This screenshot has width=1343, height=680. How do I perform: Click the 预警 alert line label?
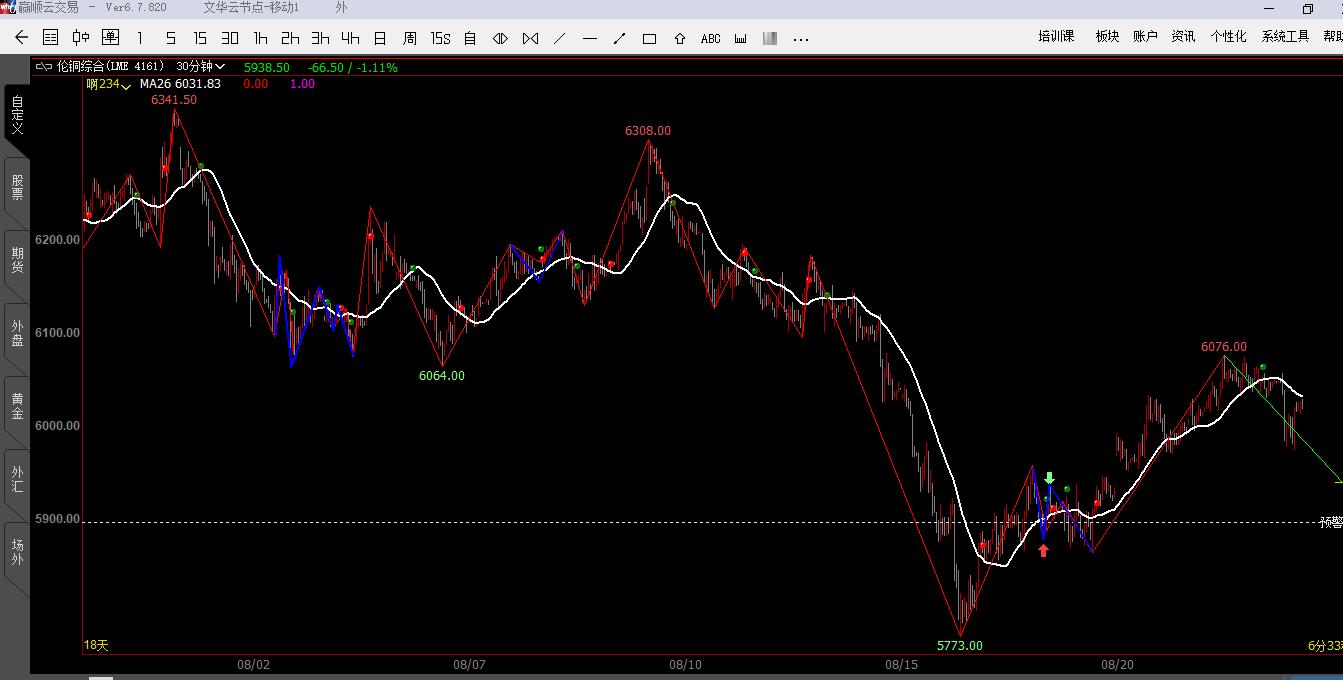pyautogui.click(x=1330, y=522)
